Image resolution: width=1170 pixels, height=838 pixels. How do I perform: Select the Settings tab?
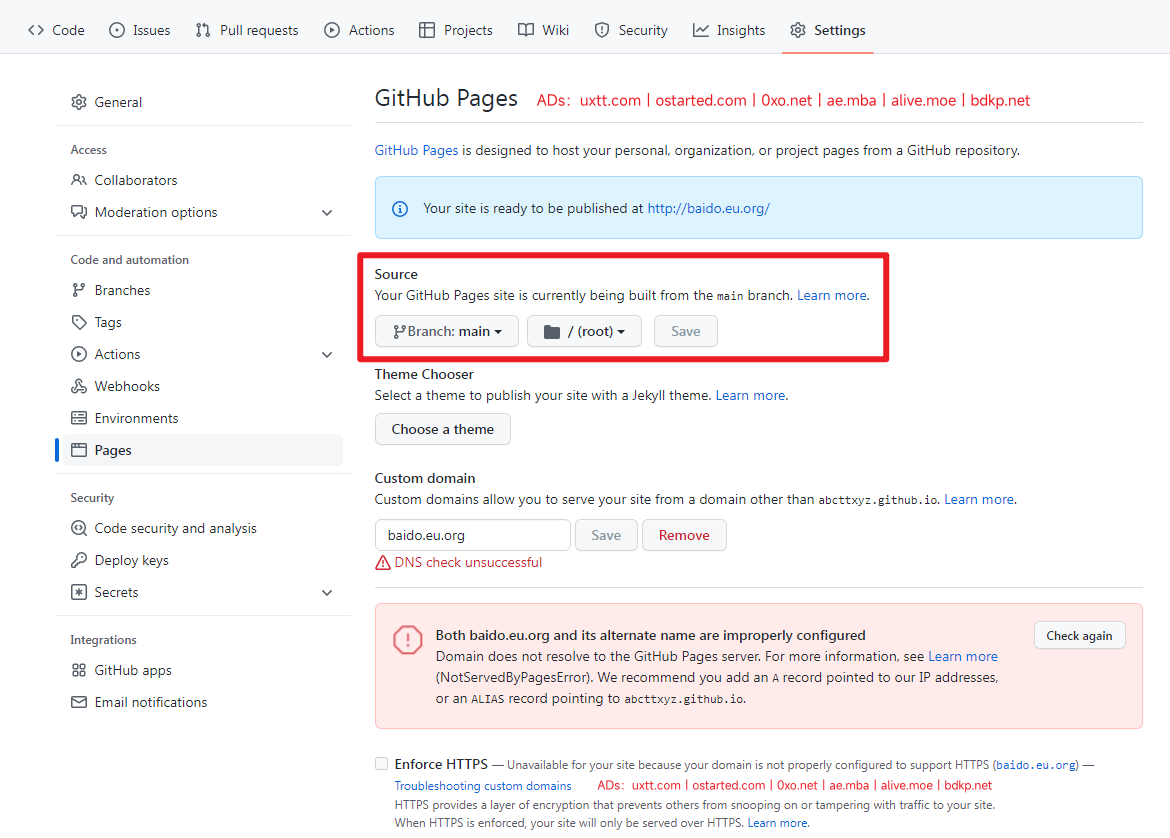[828, 30]
